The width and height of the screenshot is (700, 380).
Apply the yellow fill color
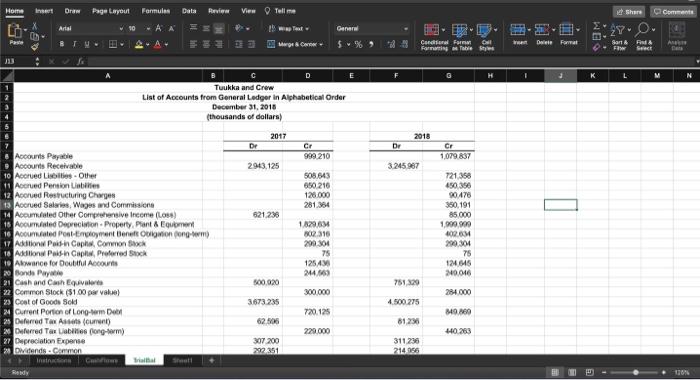[x=139, y=44]
